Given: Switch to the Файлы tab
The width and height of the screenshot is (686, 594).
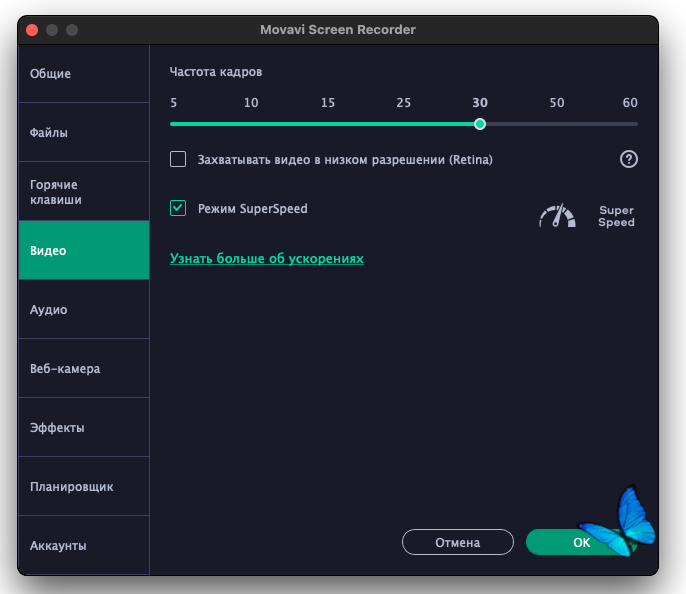Looking at the screenshot, I should point(84,133).
